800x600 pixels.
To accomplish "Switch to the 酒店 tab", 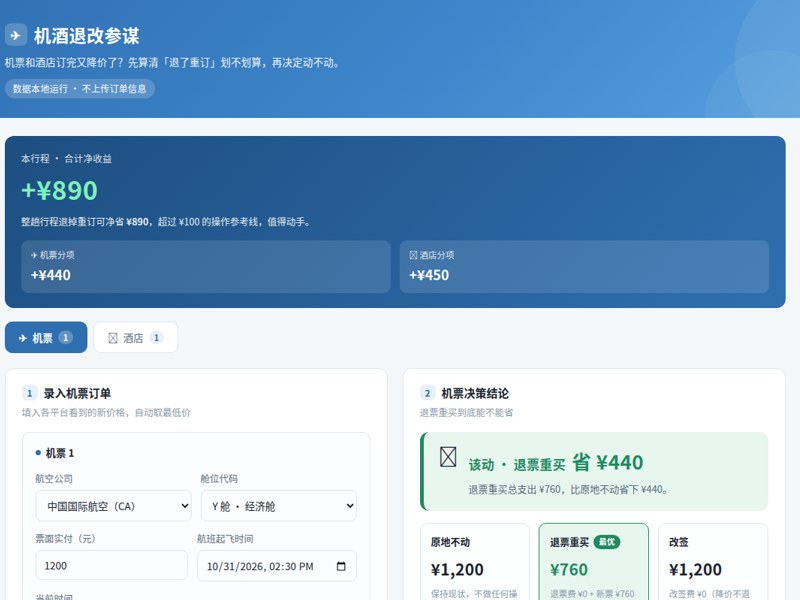I will point(136,337).
